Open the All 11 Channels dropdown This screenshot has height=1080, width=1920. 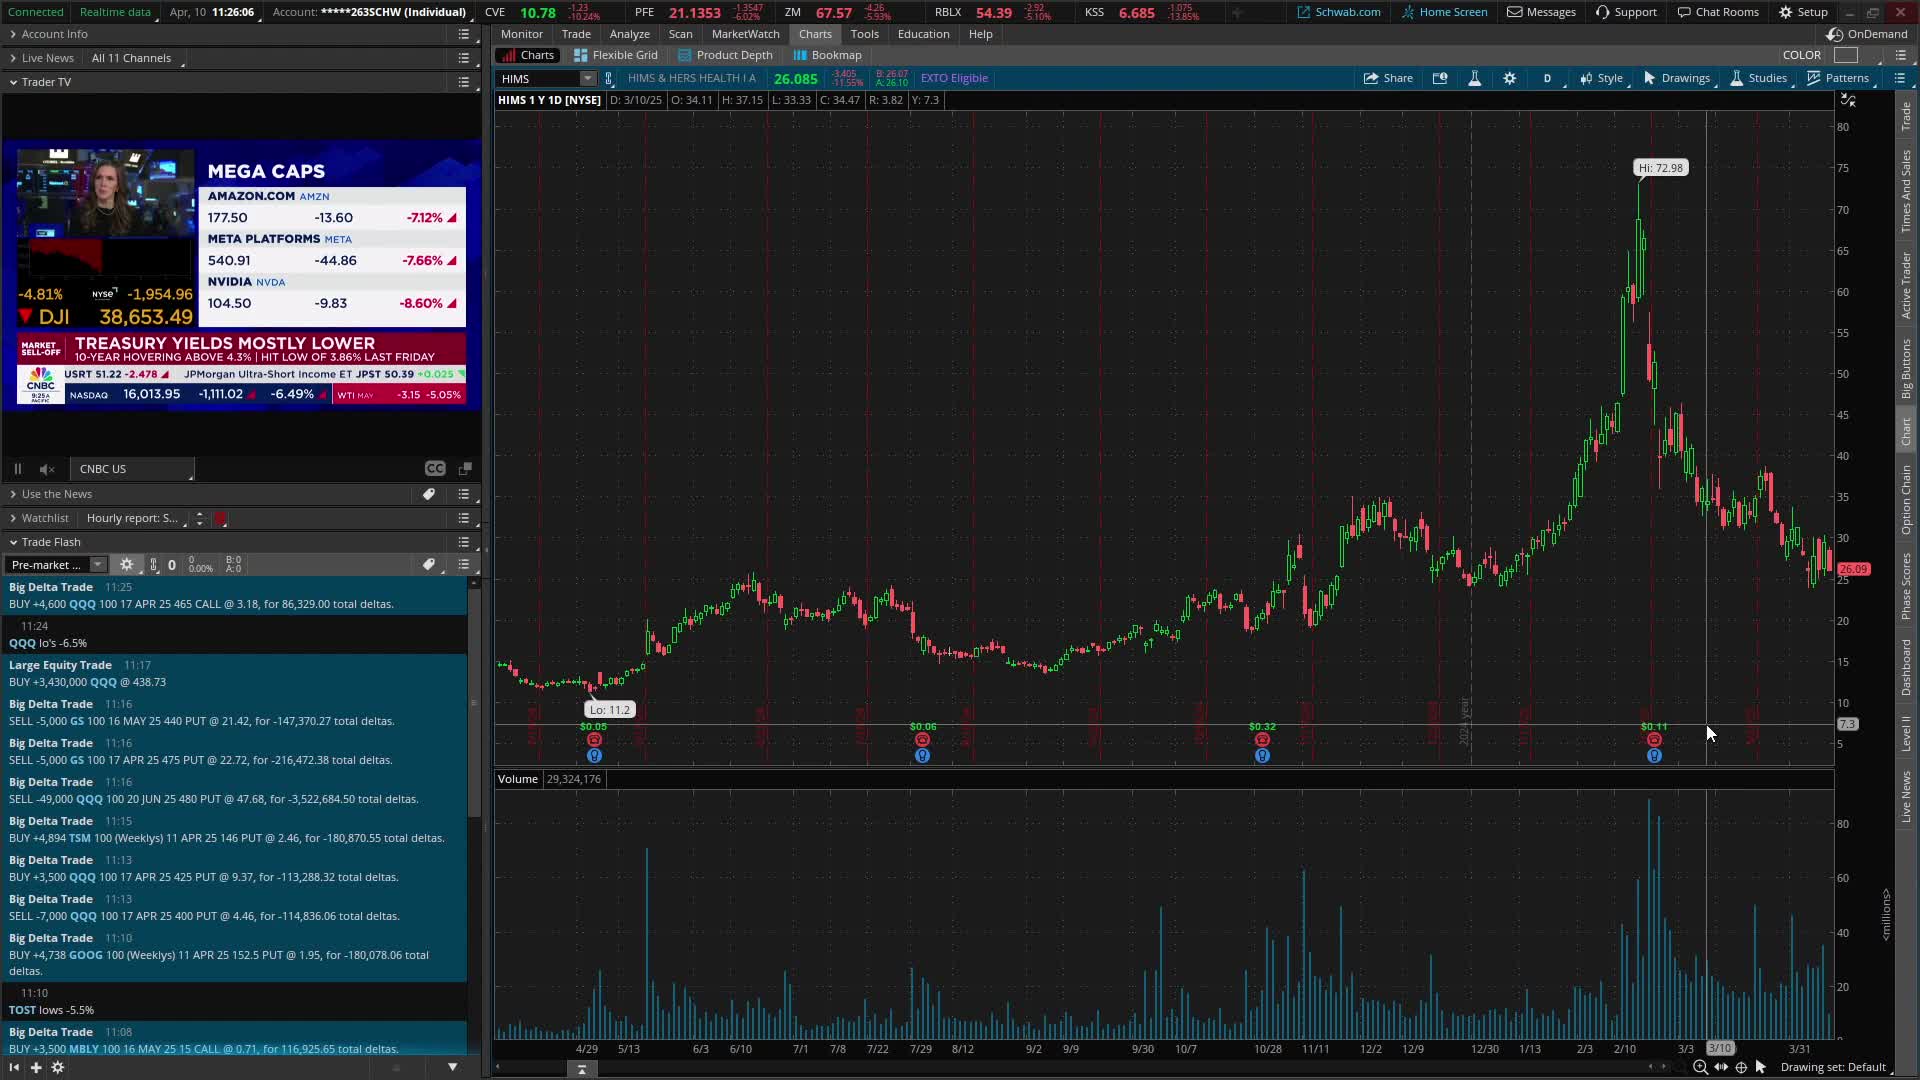click(137, 58)
